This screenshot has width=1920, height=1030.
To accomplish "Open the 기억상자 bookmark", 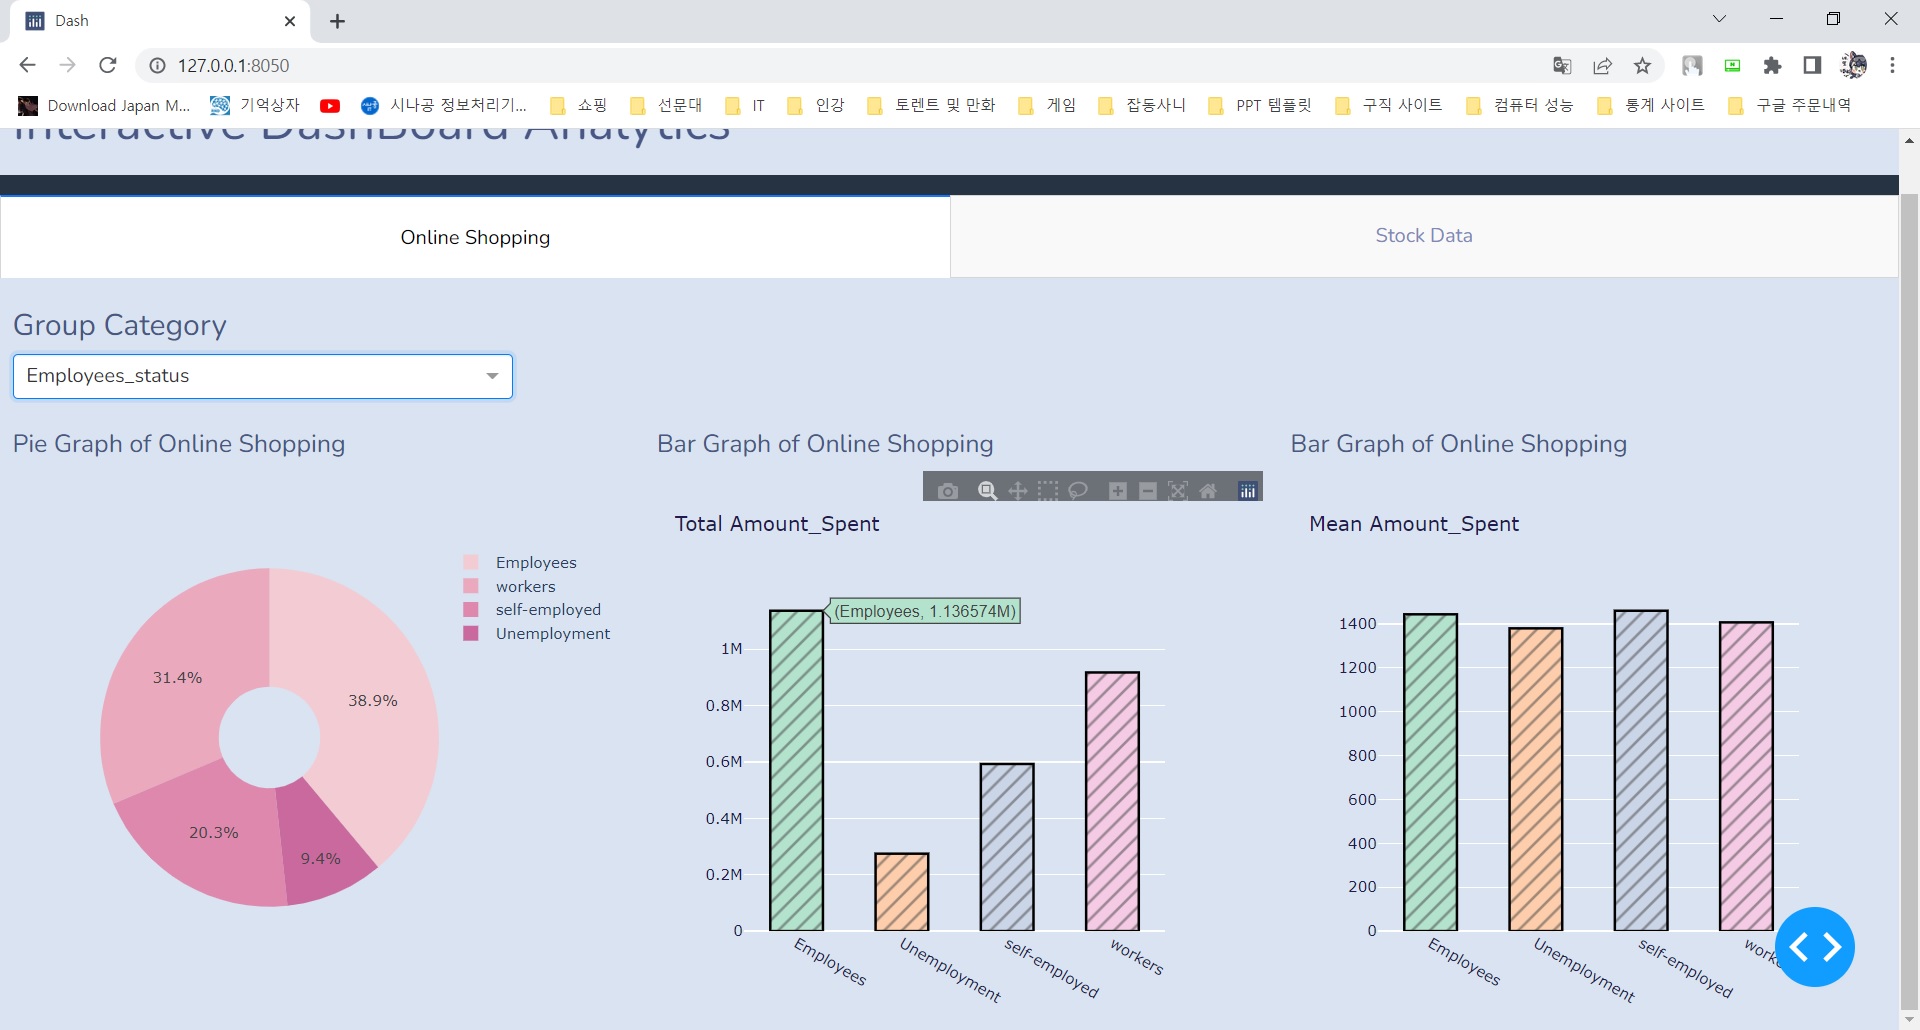I will click(255, 106).
